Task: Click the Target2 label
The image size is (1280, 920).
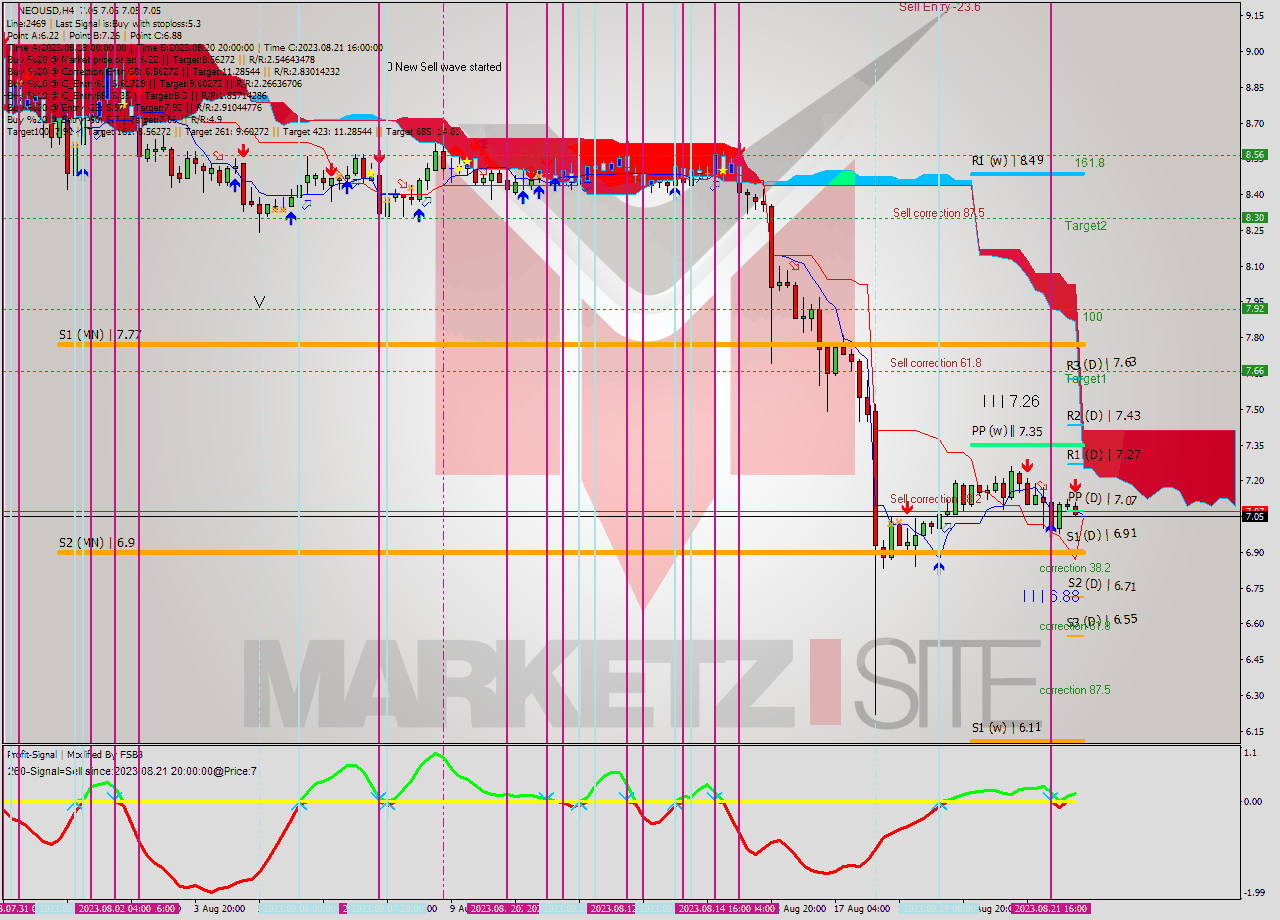Action: 1085,226
